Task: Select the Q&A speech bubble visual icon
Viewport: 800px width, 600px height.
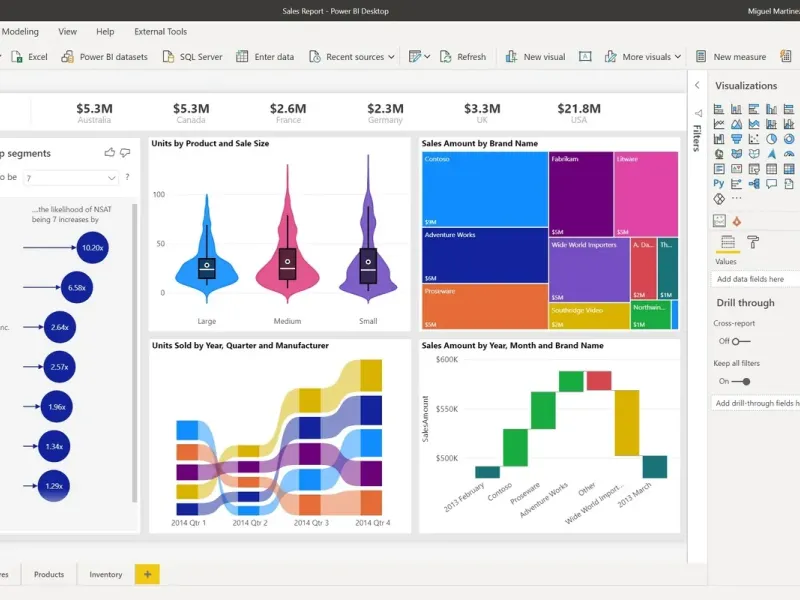Action: click(x=771, y=184)
